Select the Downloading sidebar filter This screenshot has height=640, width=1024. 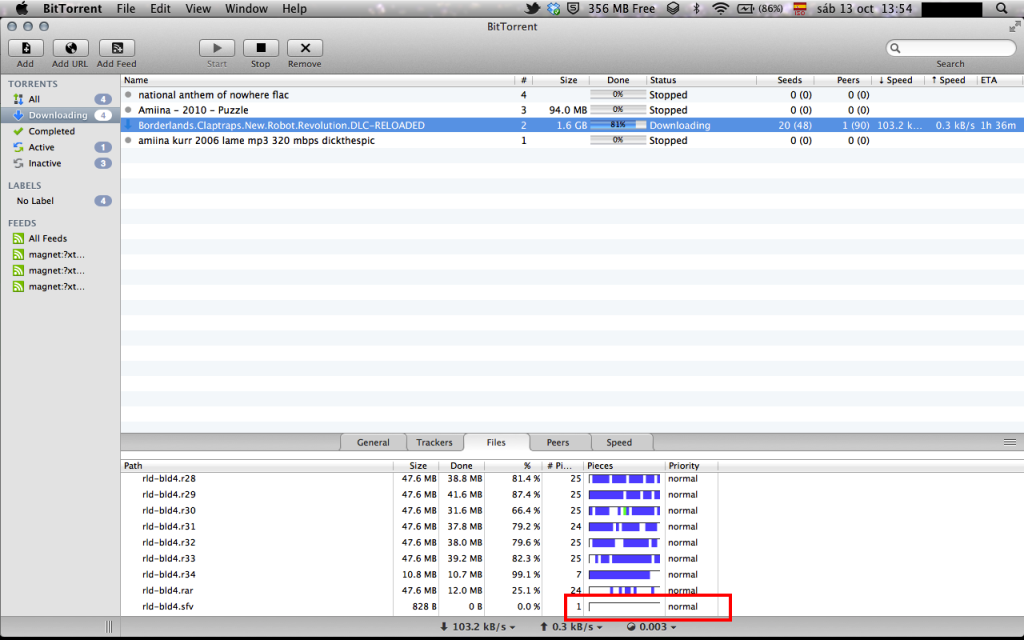tap(60, 115)
